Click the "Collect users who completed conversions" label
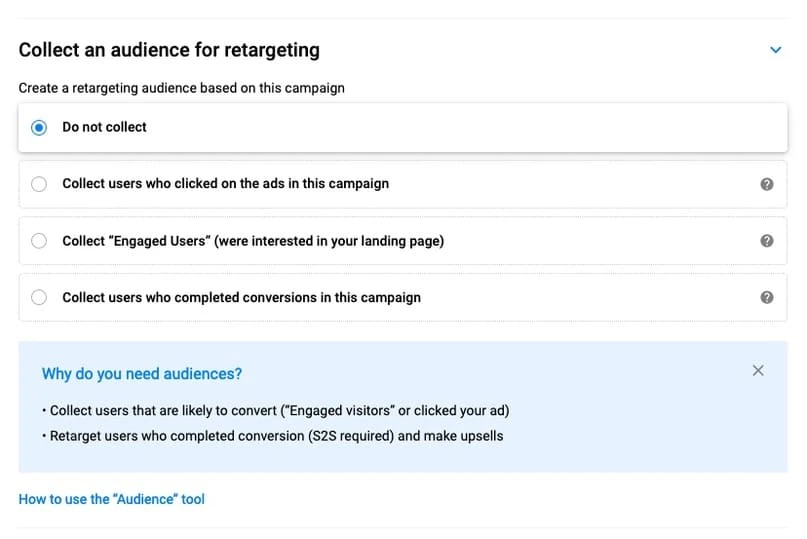Viewport: 807px width, 539px height. coord(241,297)
